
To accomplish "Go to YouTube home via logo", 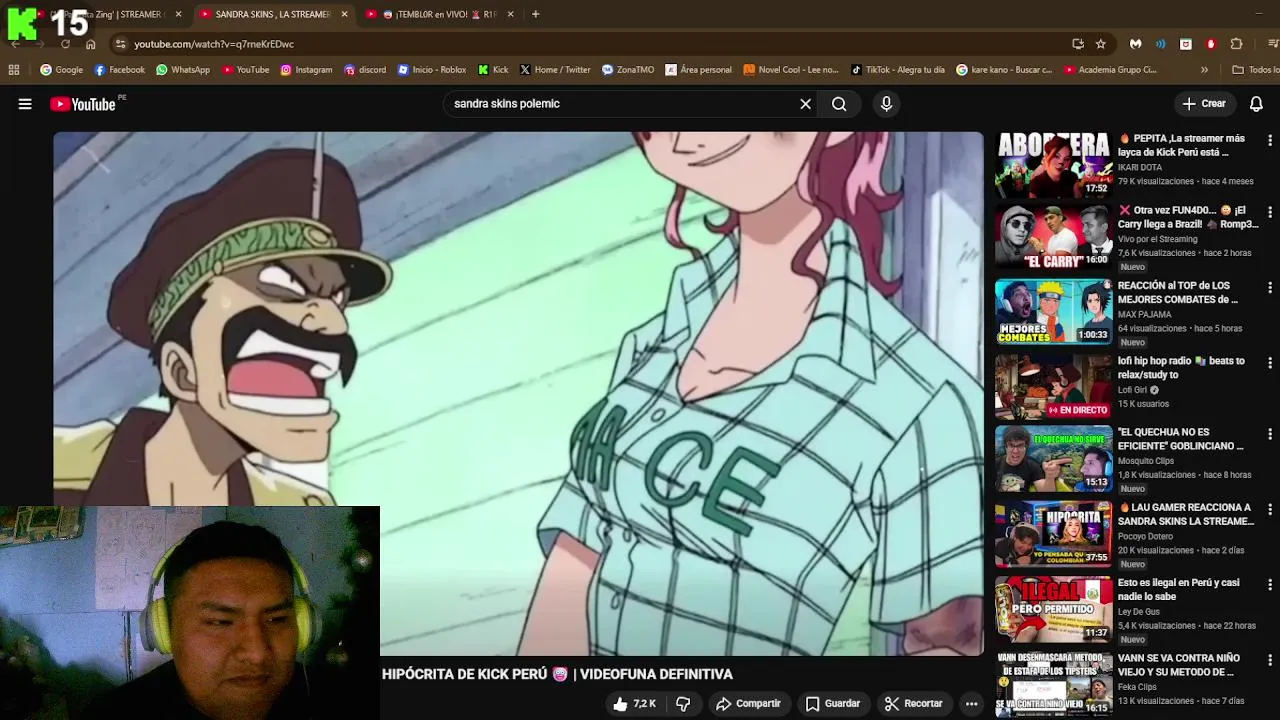I will tap(83, 104).
